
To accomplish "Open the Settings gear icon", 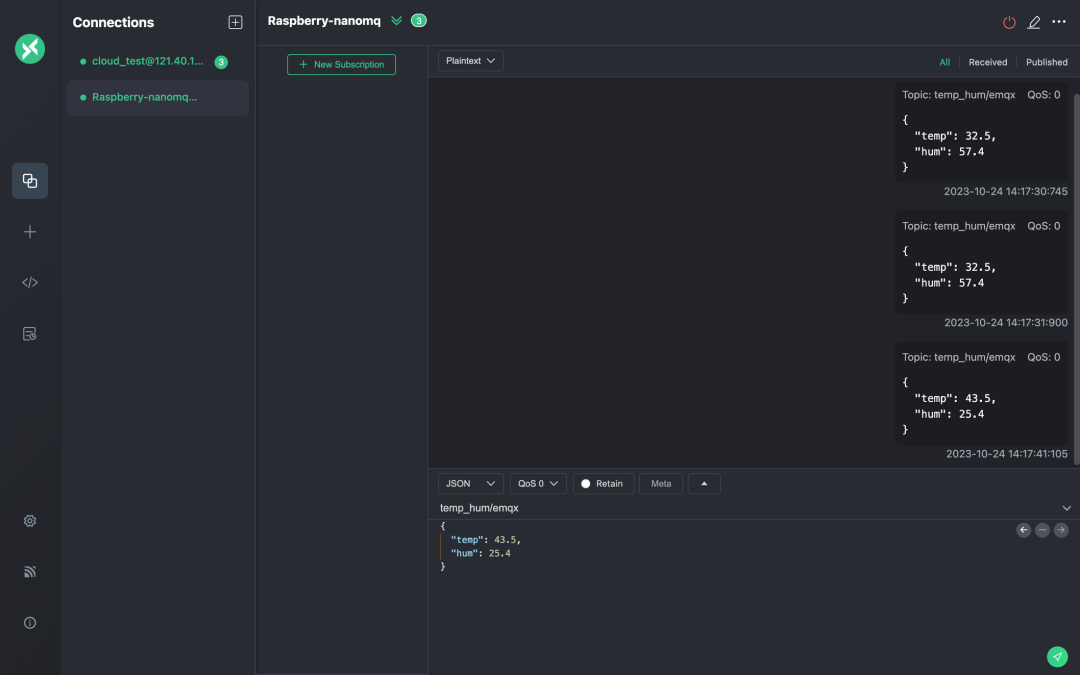I will (x=30, y=521).
